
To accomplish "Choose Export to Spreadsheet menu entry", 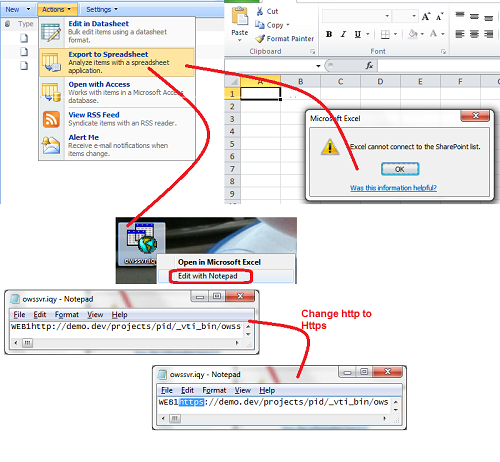I will pos(117,63).
